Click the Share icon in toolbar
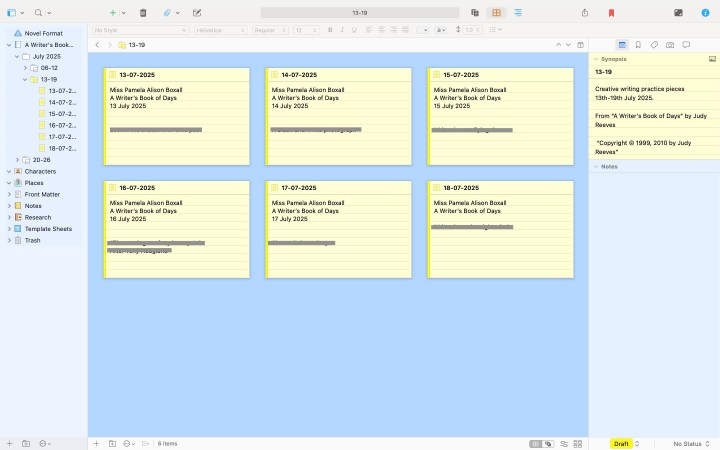The image size is (720, 450). (x=584, y=13)
